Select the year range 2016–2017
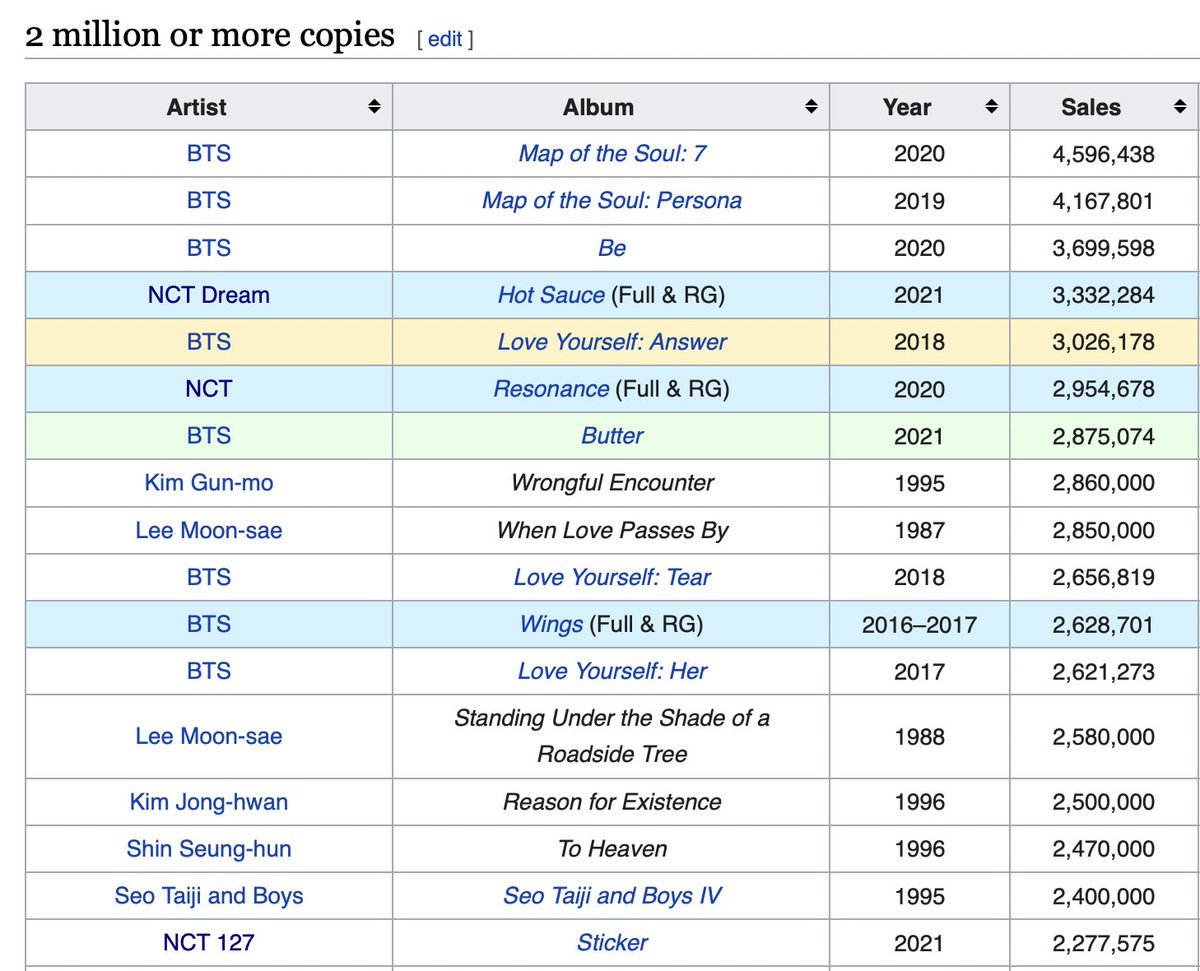1200x971 pixels. [x=919, y=624]
